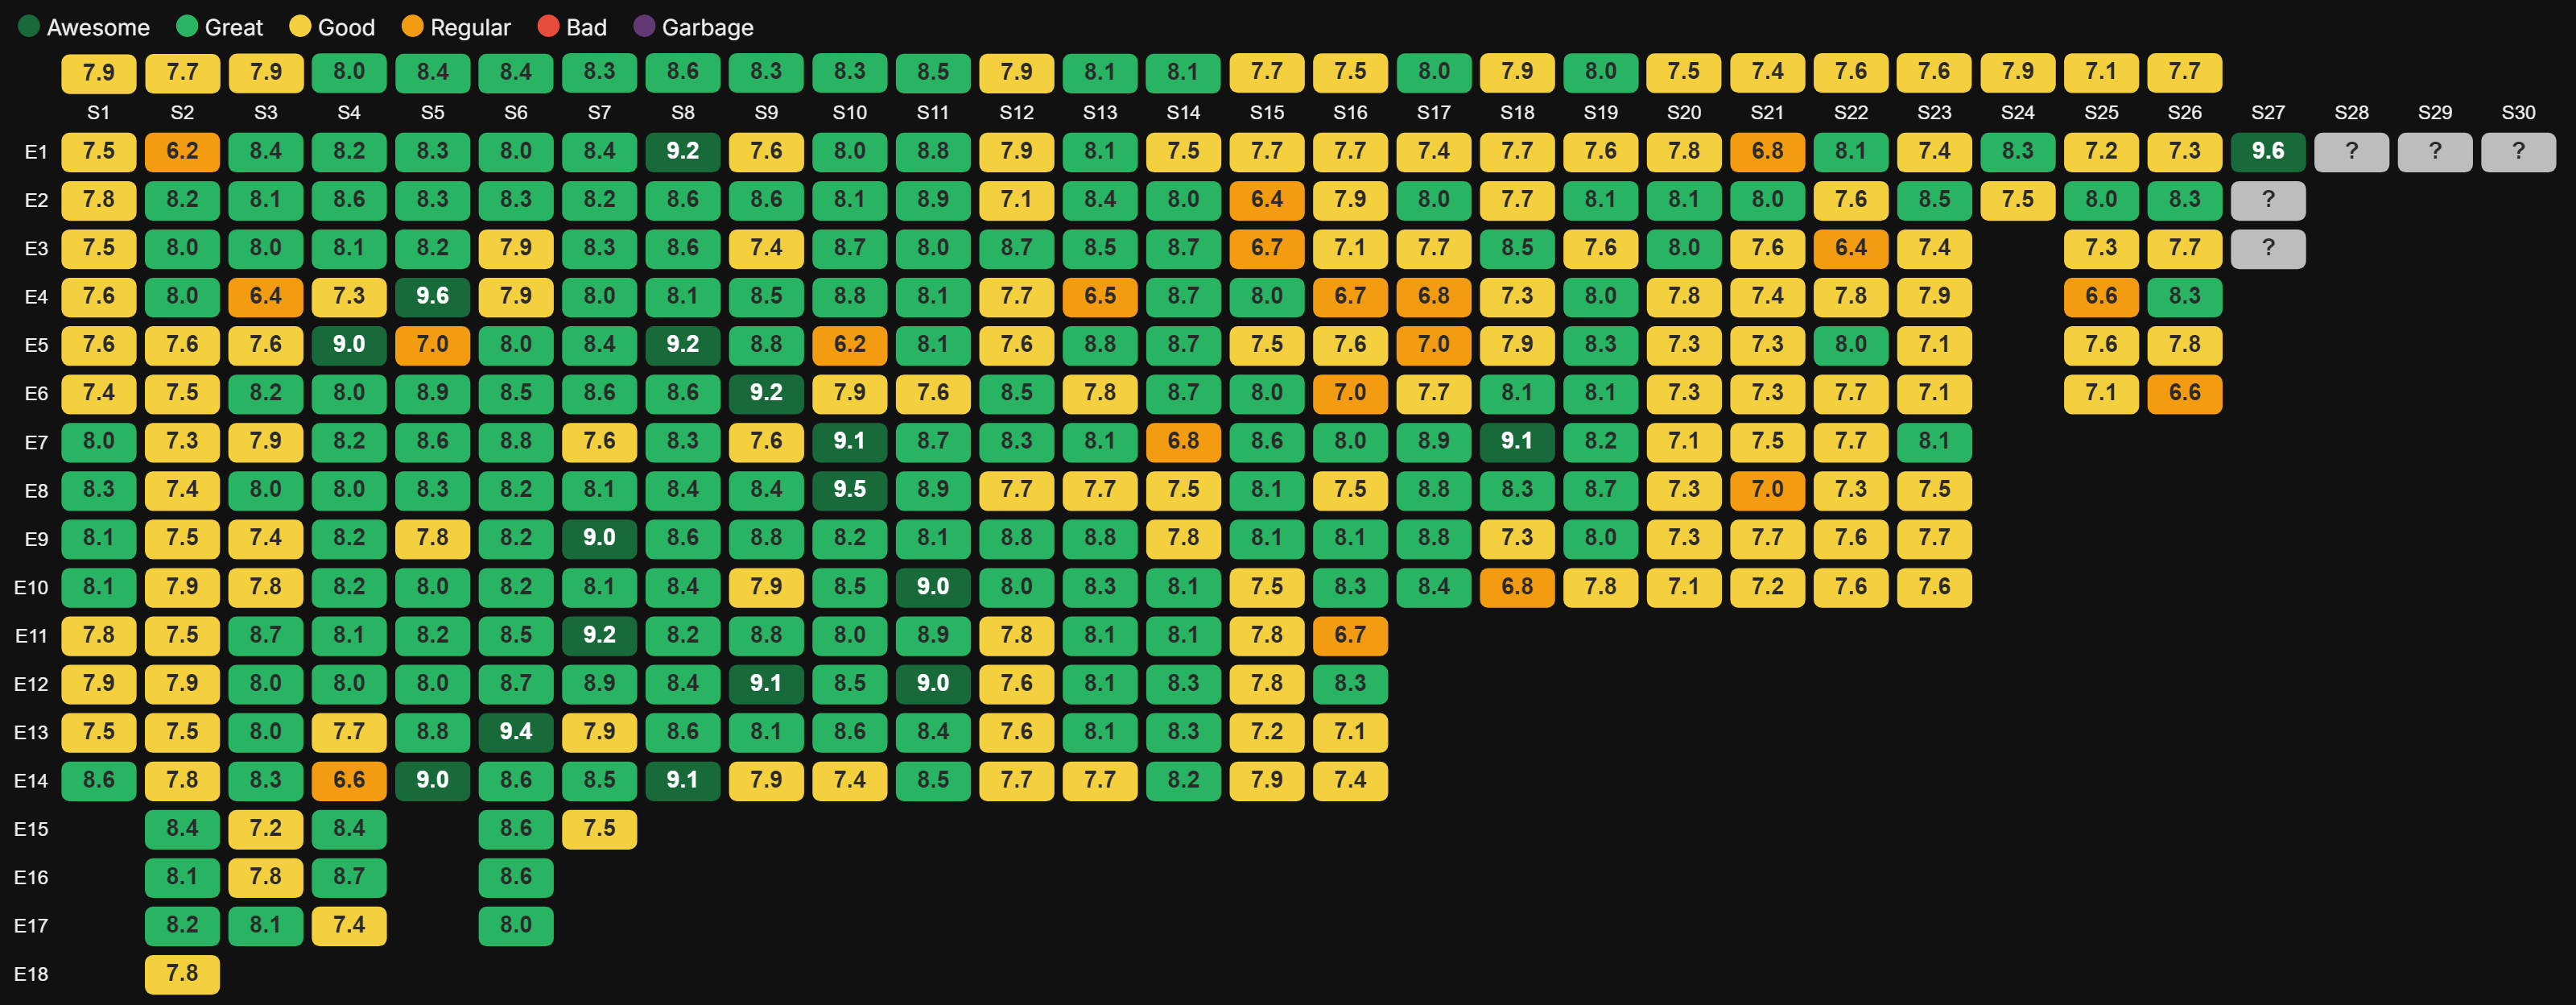Select the E1 episode row label
The height and width of the screenshot is (1005, 2576).
tap(36, 152)
